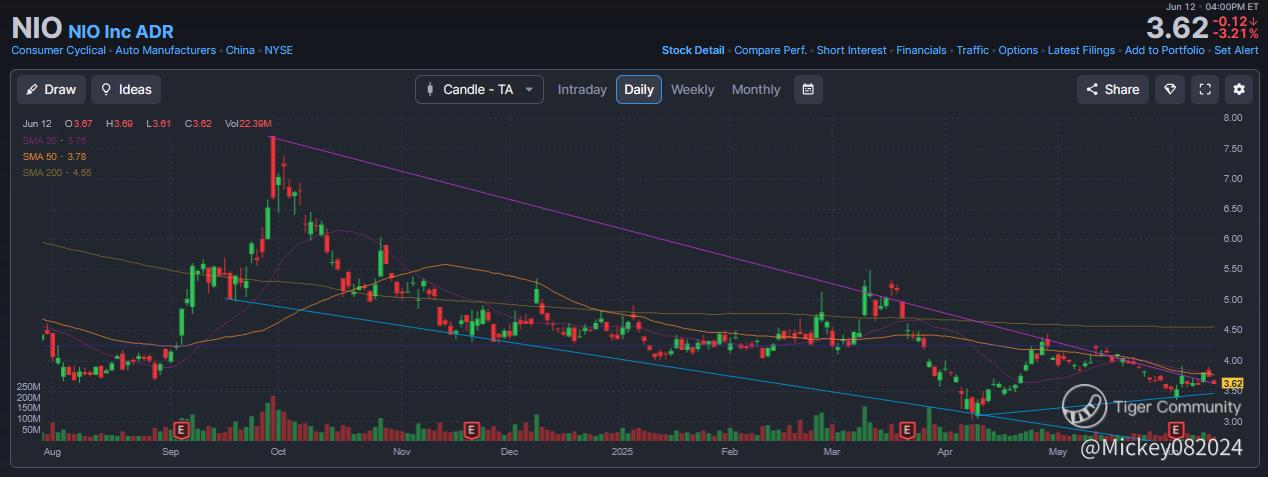Click the large 3.62 last price
Screen dimensions: 1268x477
coord(1176,27)
